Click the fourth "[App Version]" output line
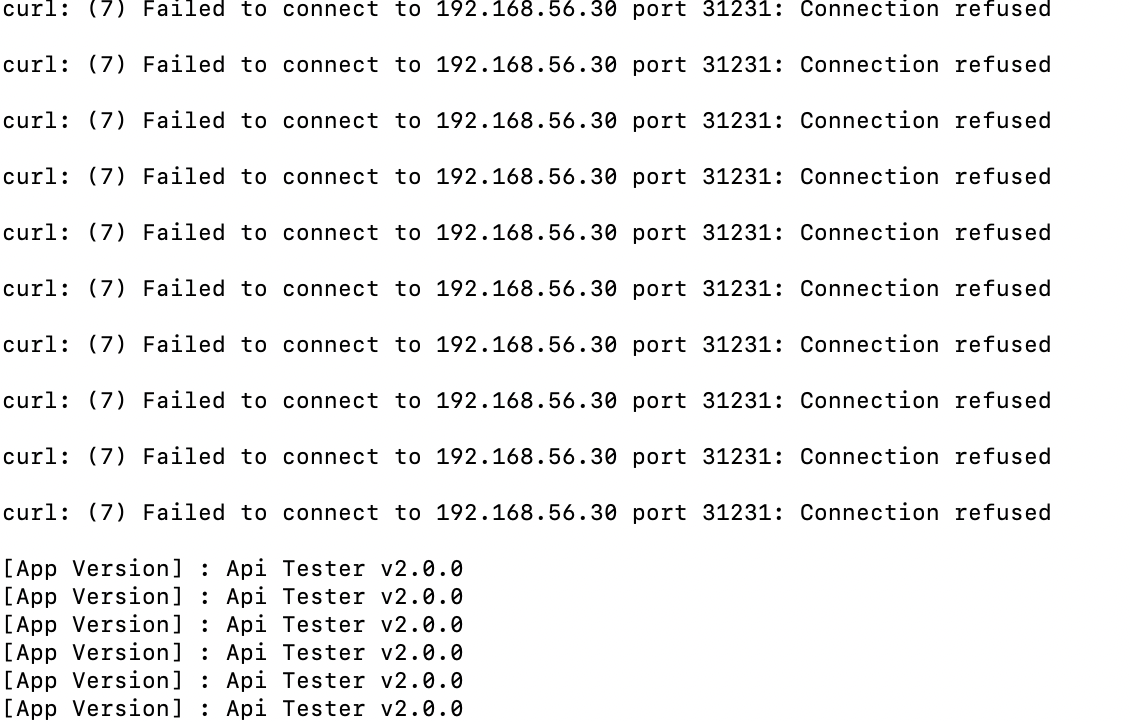1130x722 pixels. coord(233,653)
